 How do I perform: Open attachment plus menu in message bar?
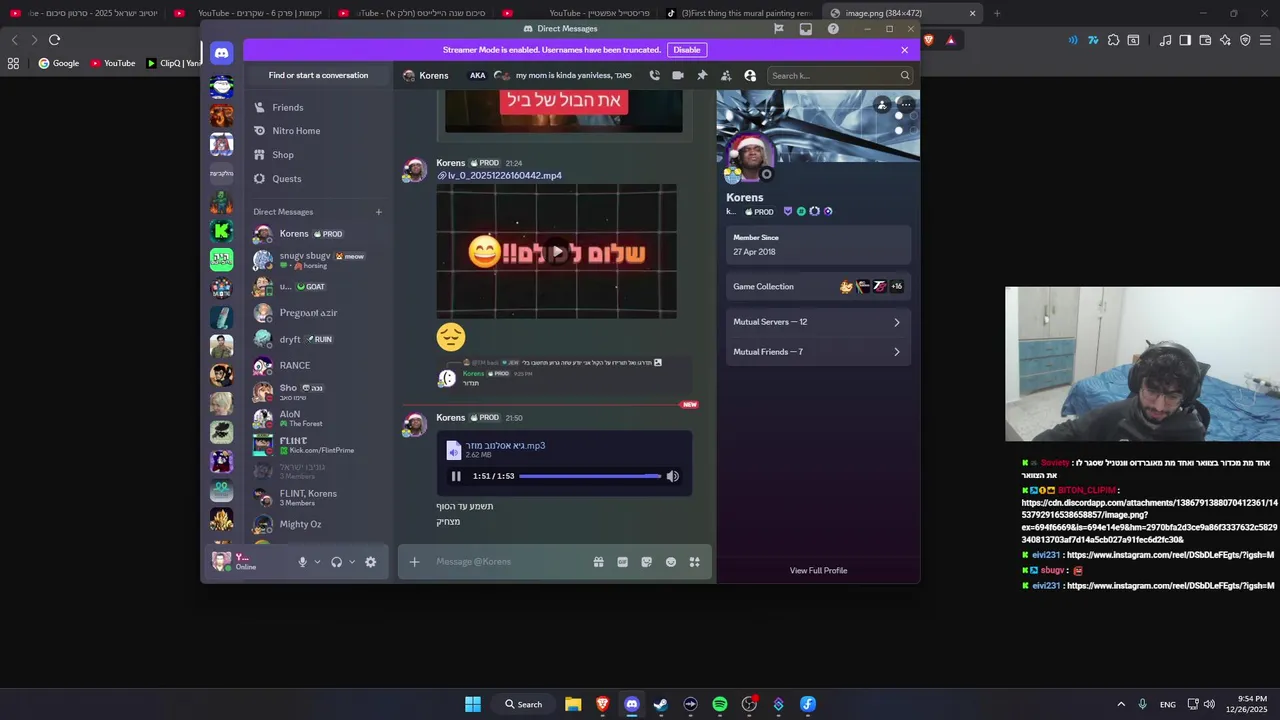(x=414, y=562)
